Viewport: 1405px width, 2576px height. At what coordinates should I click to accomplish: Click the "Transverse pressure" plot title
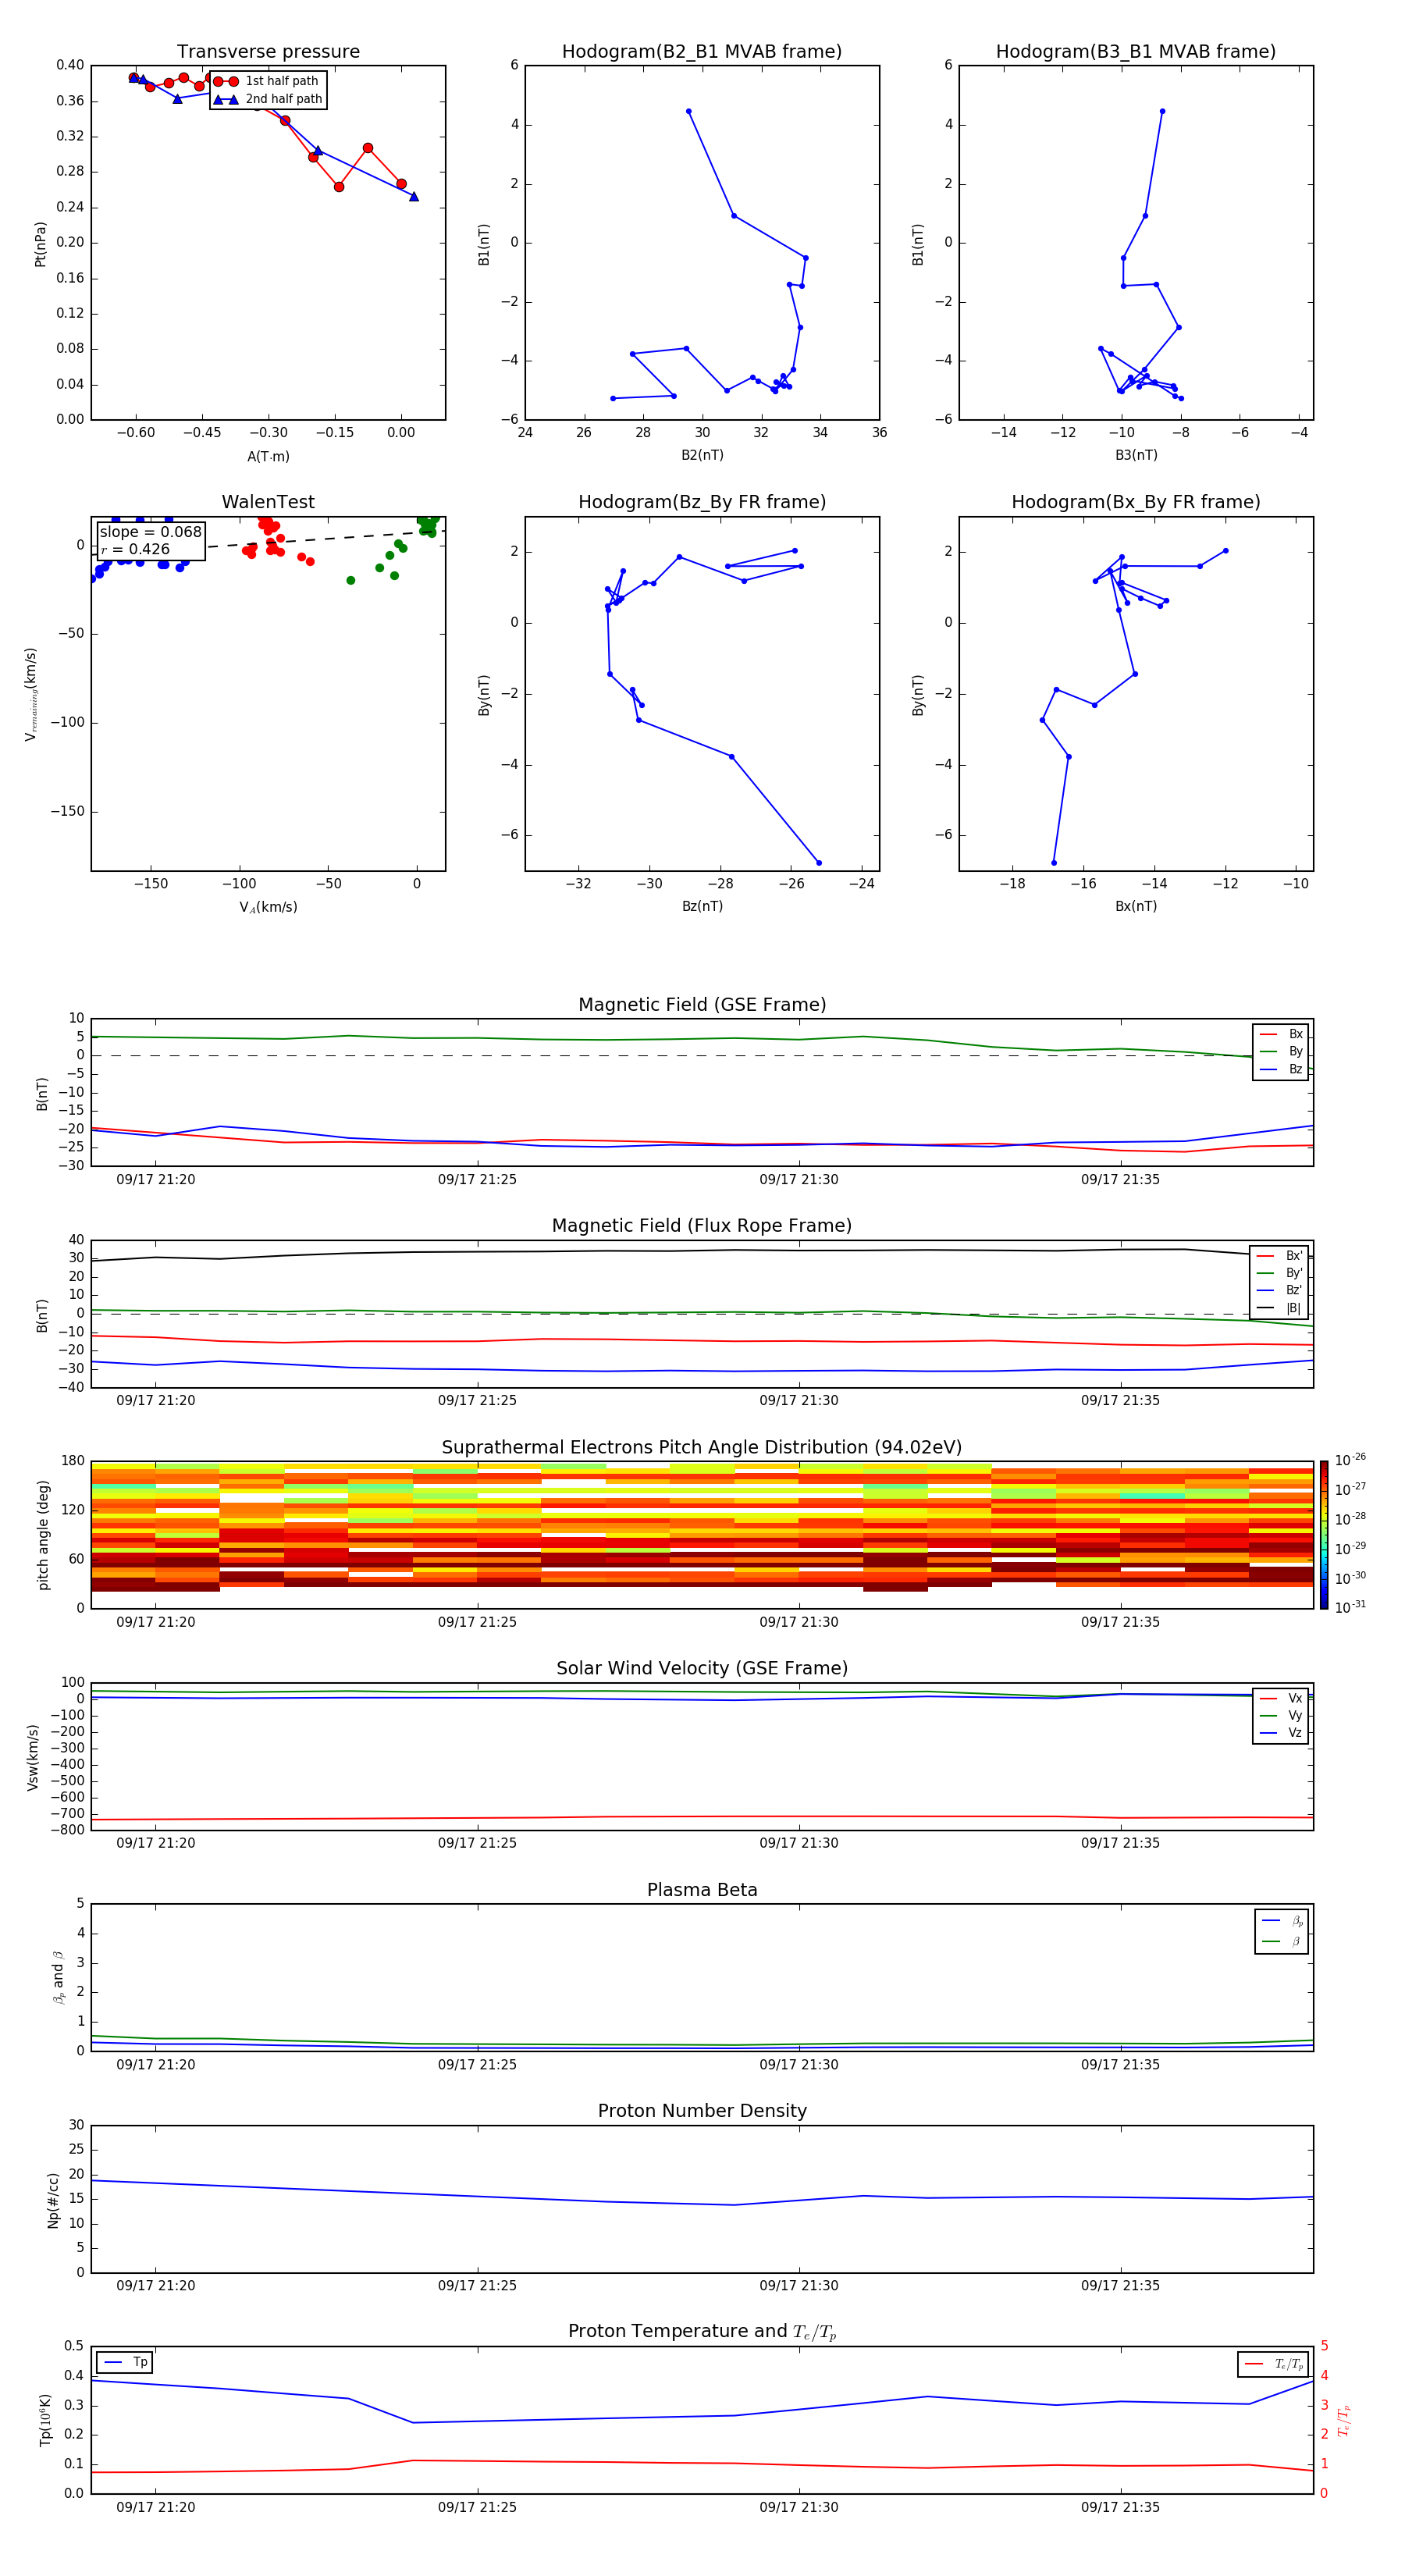(268, 52)
